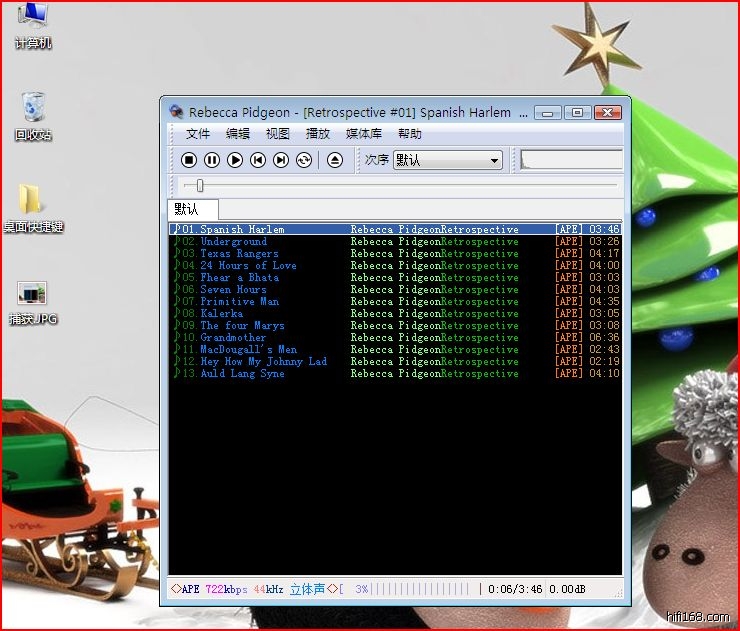
Task: Select track 05 Fhear a Bhata
Action: point(240,278)
